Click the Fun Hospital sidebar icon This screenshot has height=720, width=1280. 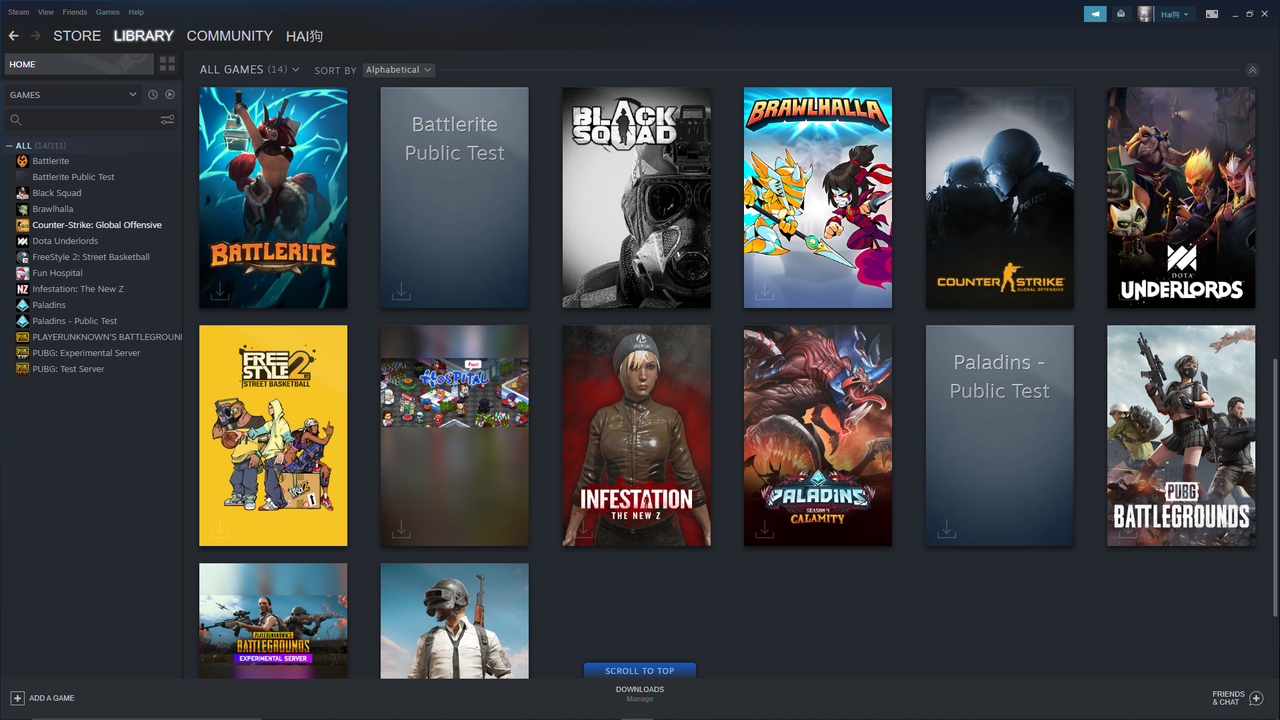click(x=23, y=273)
